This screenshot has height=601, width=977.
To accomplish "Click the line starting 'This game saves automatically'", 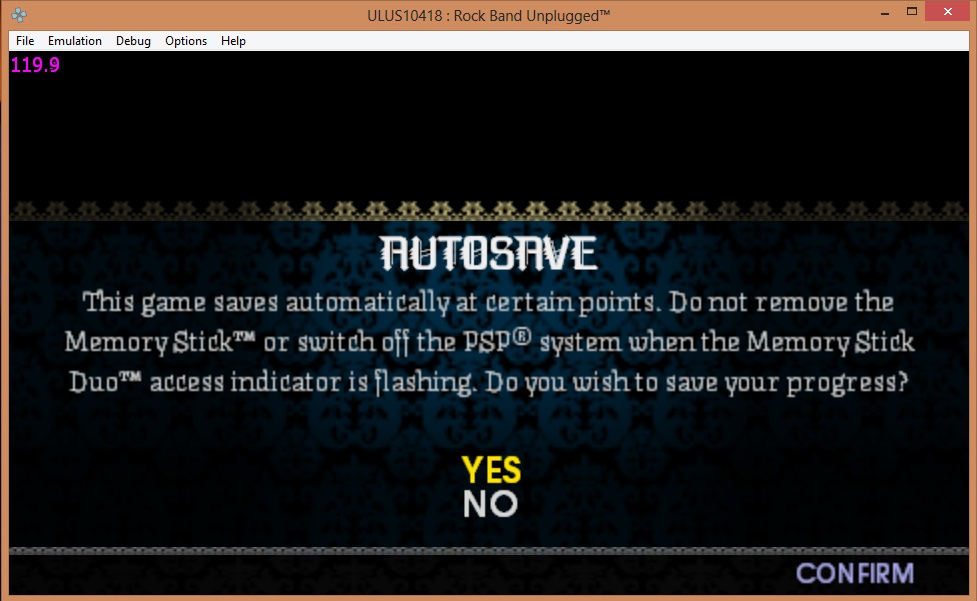I will pyautogui.click(x=488, y=302).
